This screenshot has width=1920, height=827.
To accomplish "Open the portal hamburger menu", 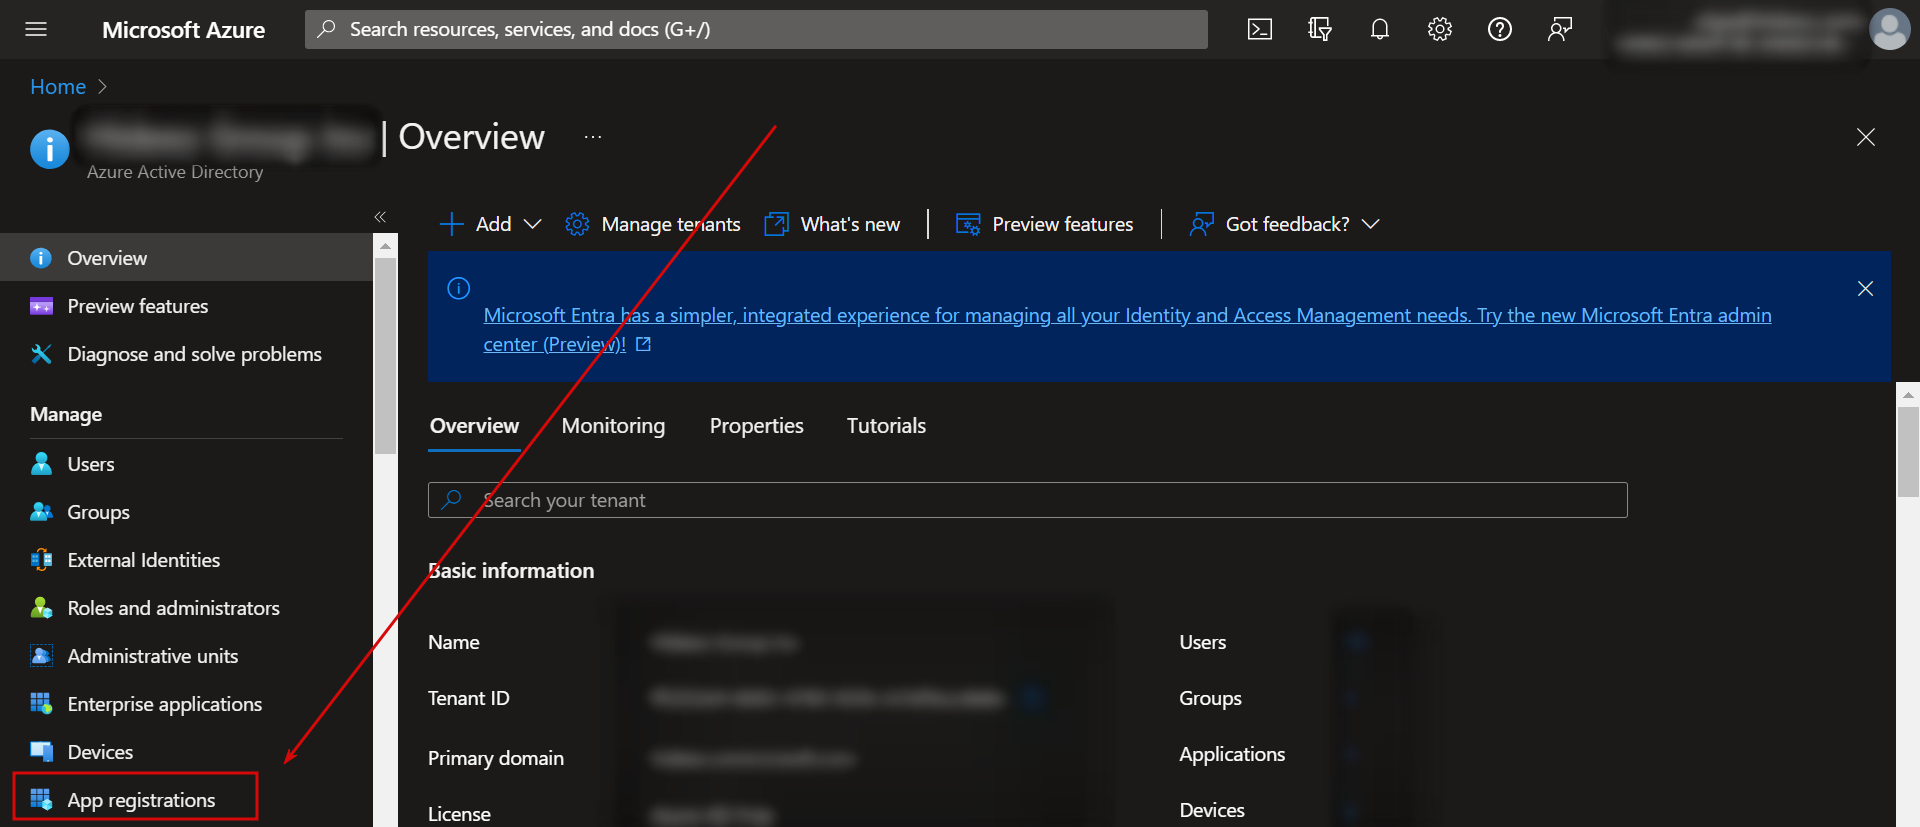I will [x=36, y=29].
